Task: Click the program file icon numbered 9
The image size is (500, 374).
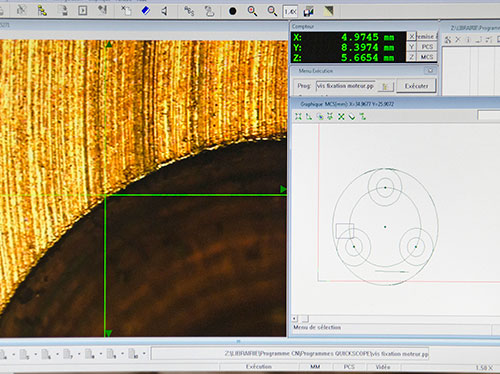Action: pos(111,354)
